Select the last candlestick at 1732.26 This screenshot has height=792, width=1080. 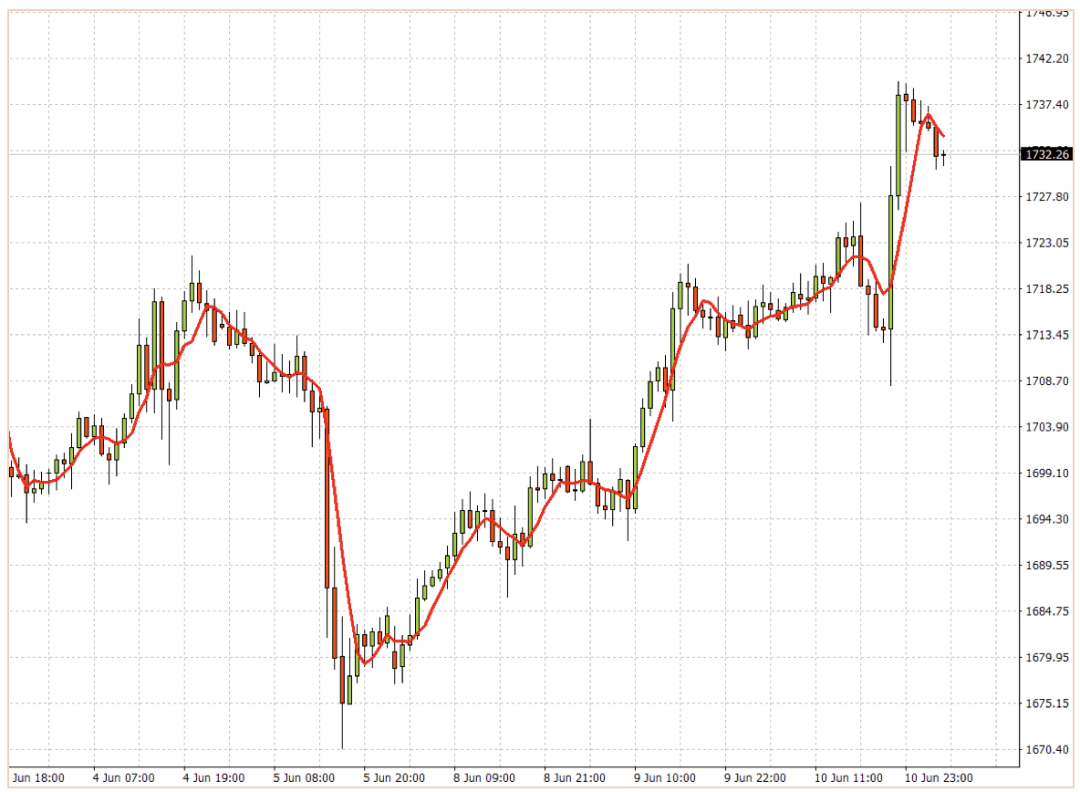coord(944,156)
